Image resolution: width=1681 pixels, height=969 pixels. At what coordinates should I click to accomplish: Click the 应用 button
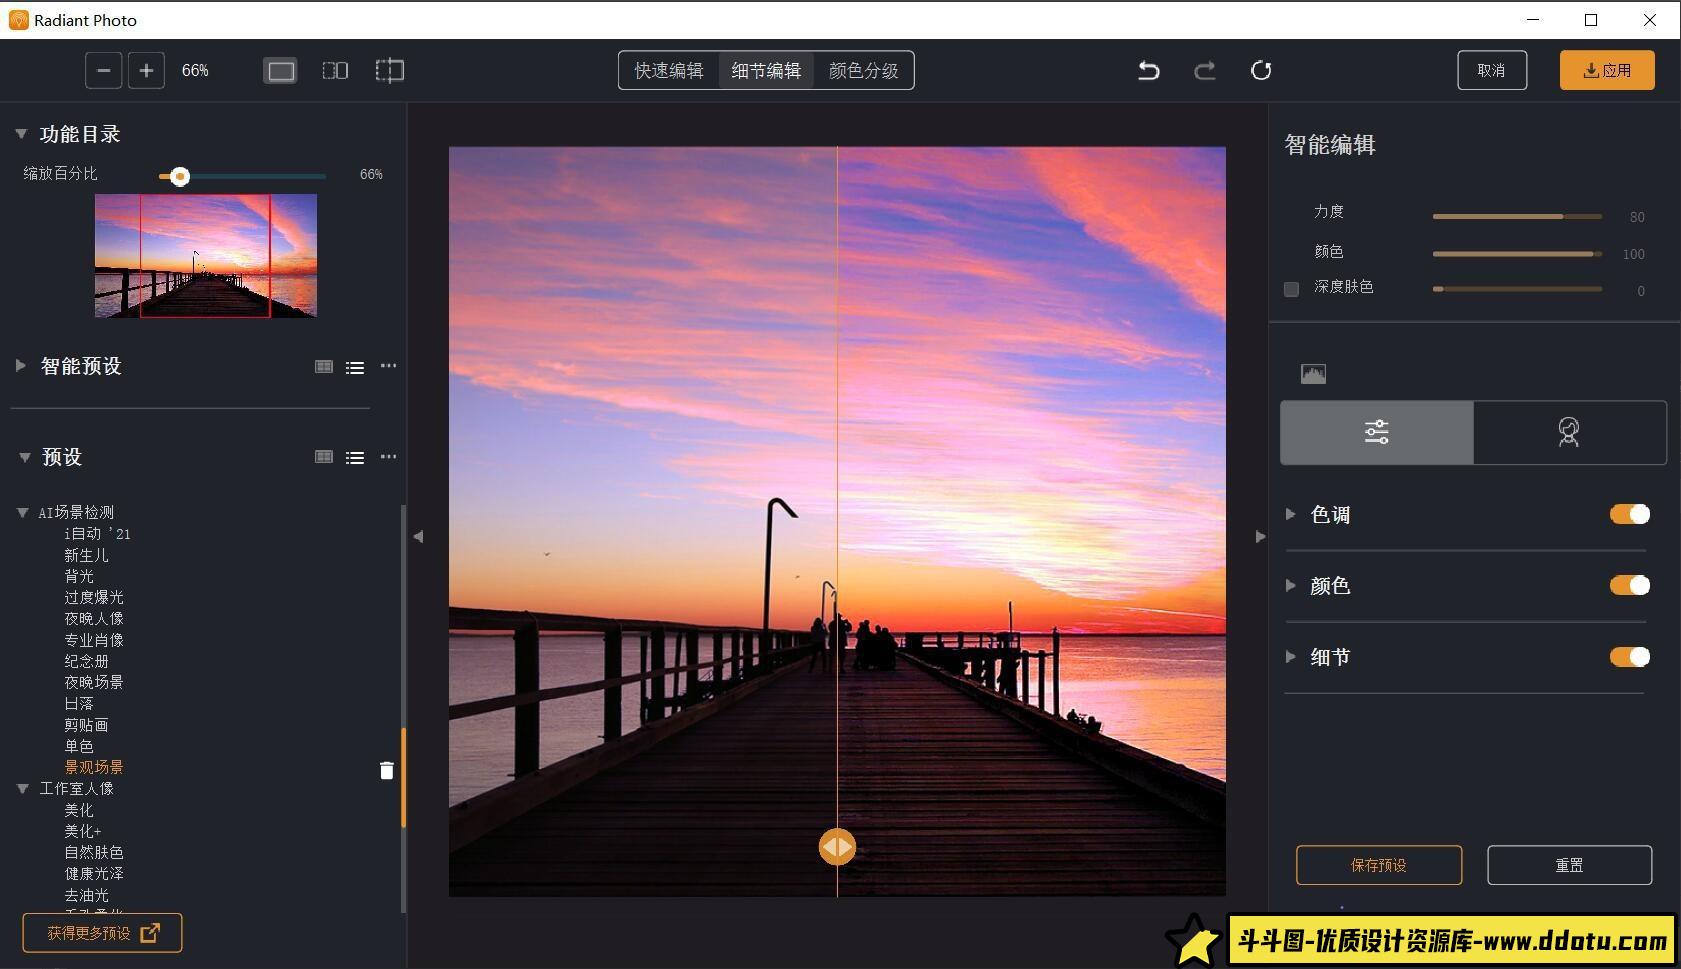click(1607, 70)
